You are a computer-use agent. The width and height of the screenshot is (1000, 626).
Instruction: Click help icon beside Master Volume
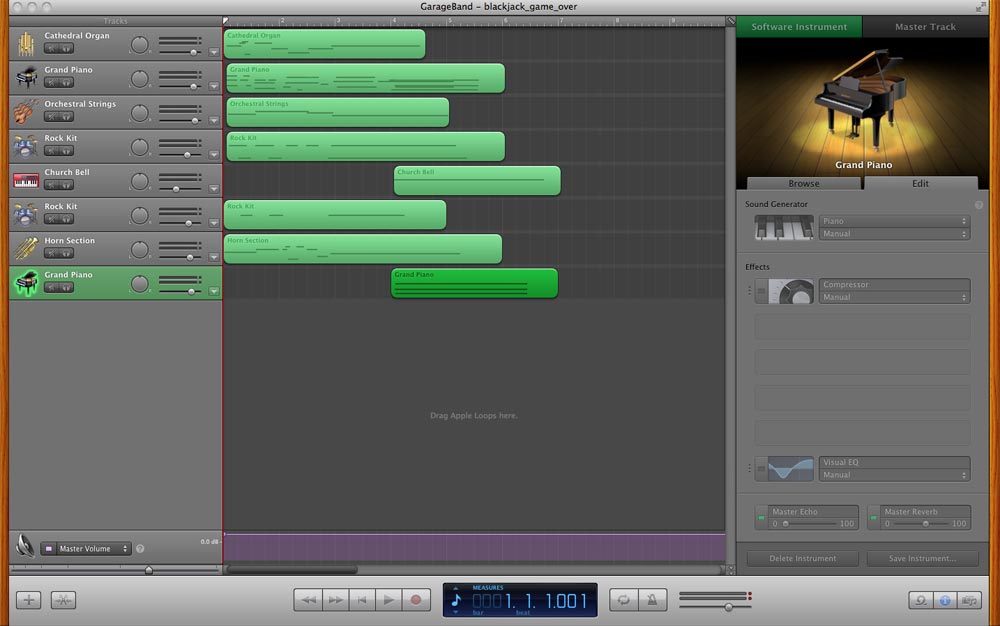[x=140, y=548]
